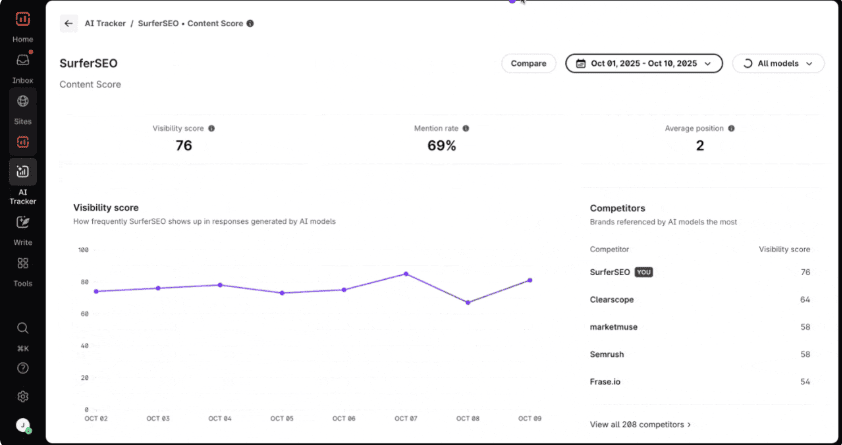Click the red square icon below Sites
842x445 pixels.
click(23, 142)
